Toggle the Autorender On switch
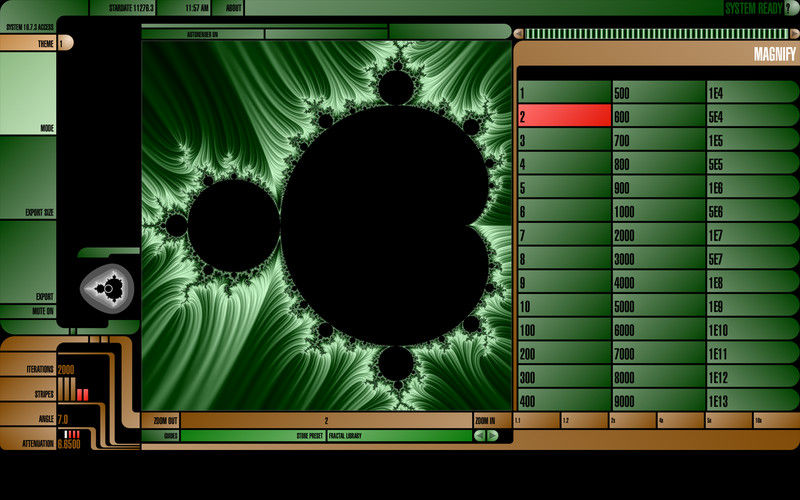Viewport: 800px width, 500px height. (x=202, y=33)
